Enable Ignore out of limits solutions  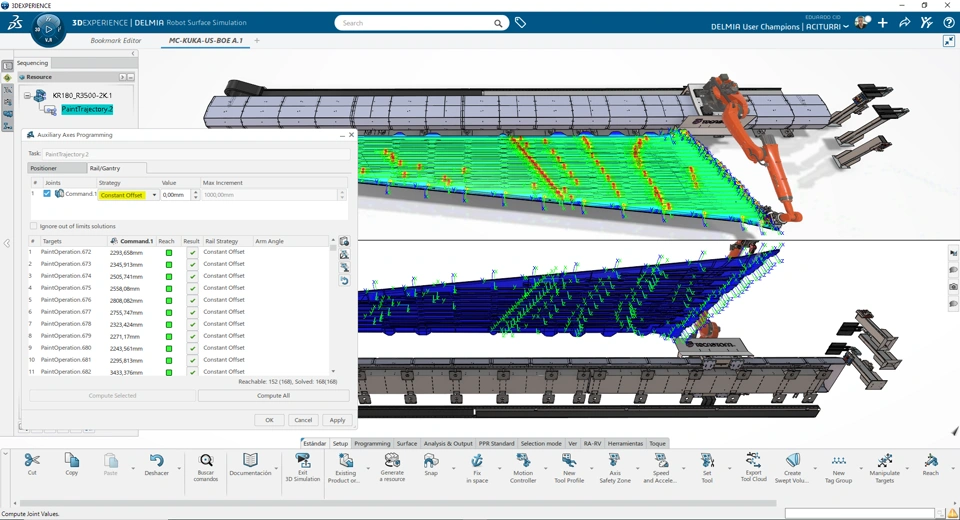[34, 226]
